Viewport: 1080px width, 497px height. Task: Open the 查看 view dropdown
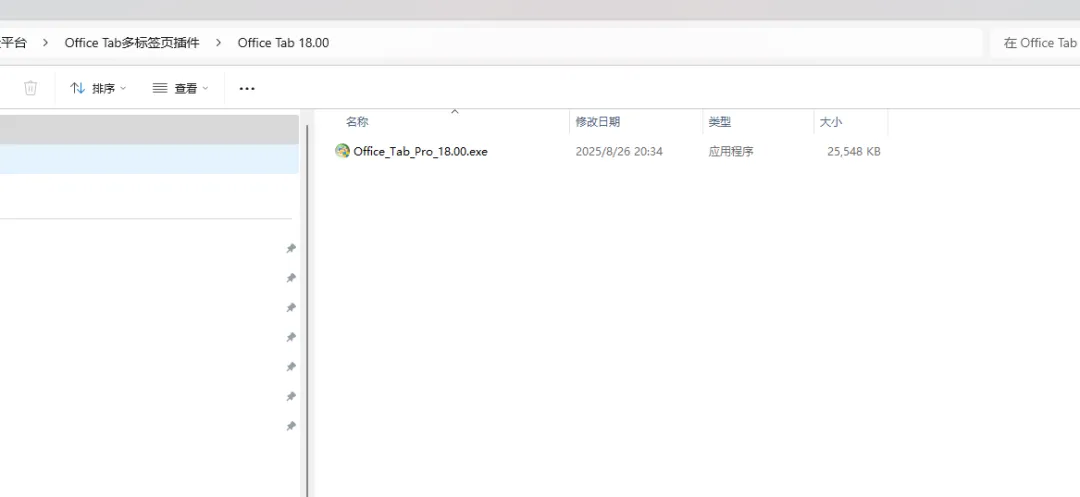click(x=180, y=88)
